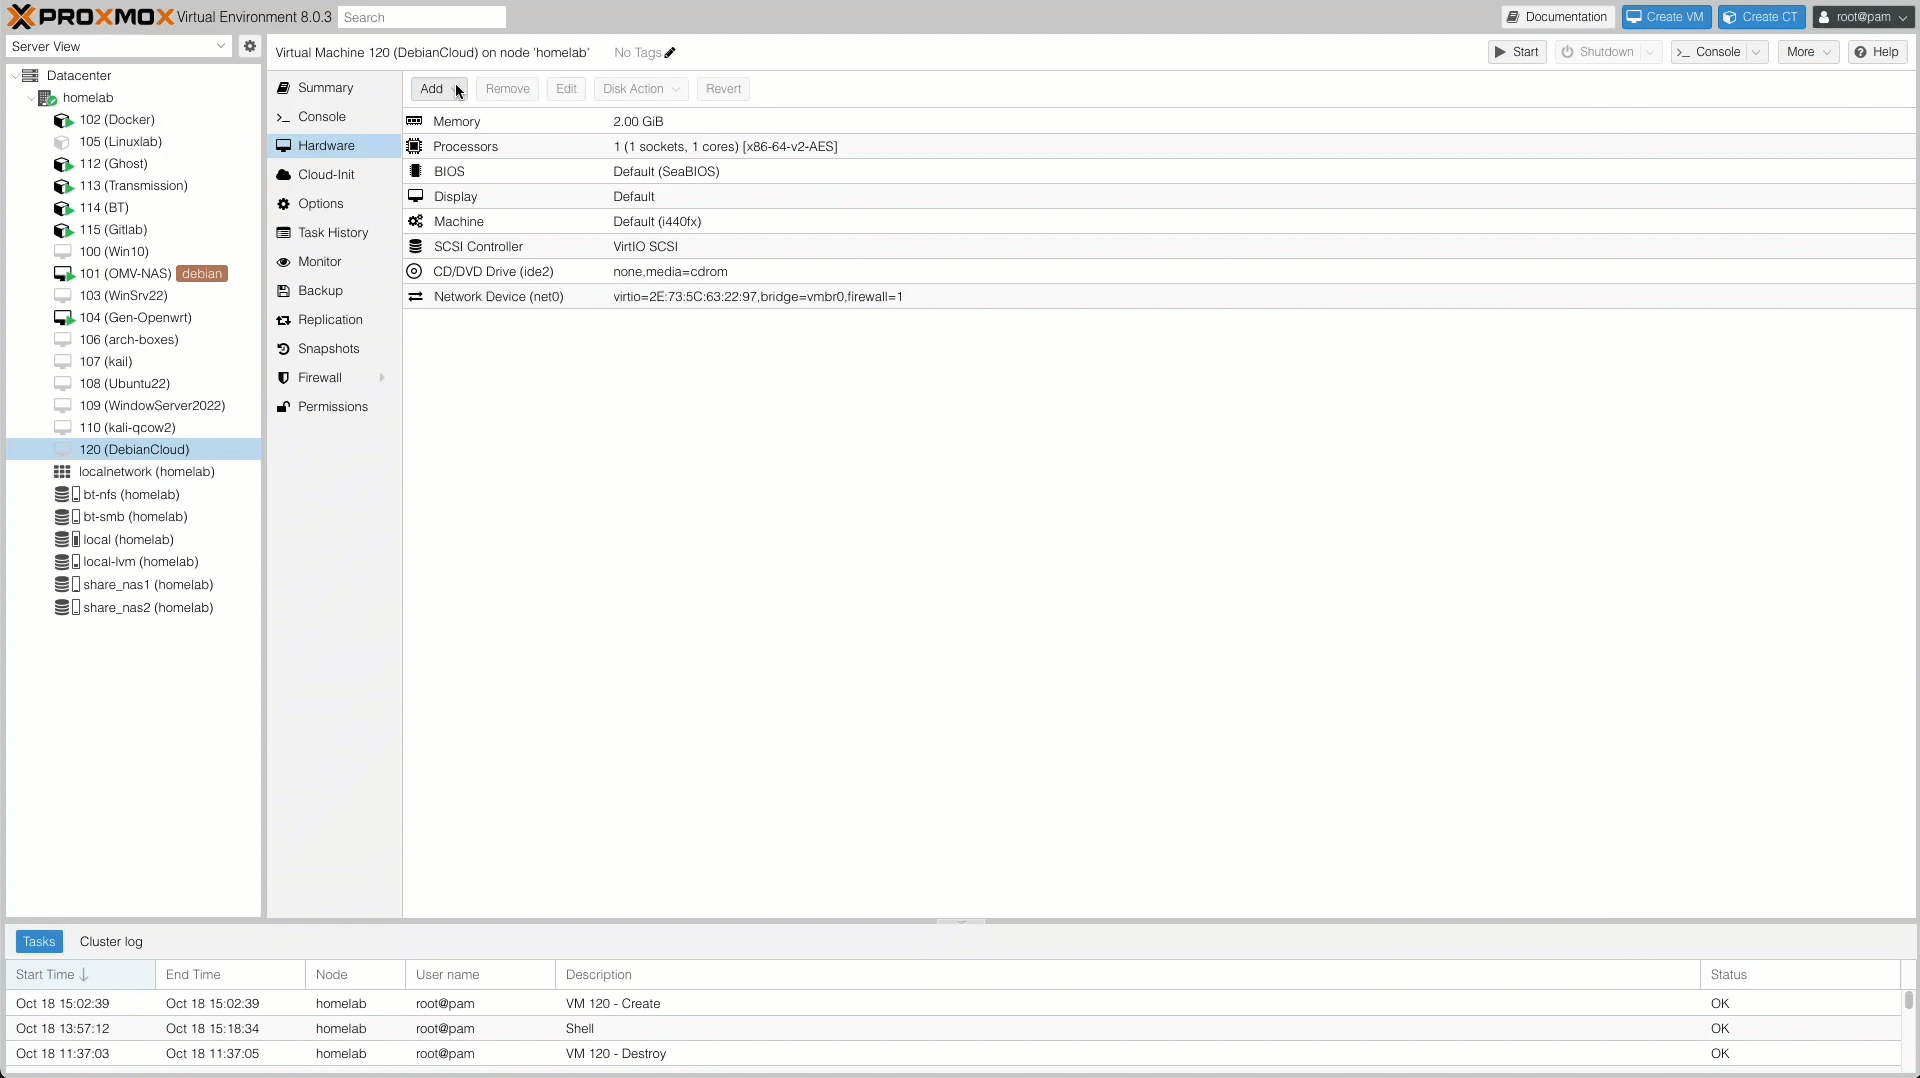Open Task History section

click(334, 233)
